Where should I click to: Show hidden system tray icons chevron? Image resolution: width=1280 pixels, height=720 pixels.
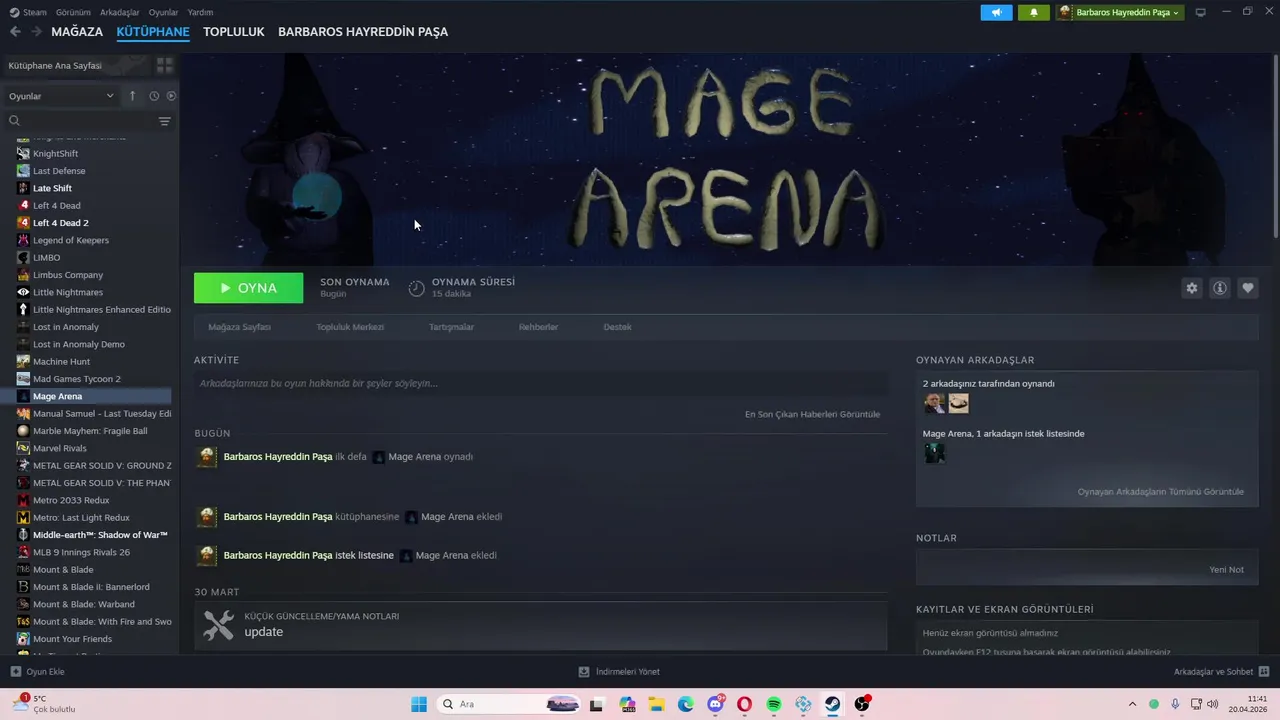click(x=1132, y=704)
